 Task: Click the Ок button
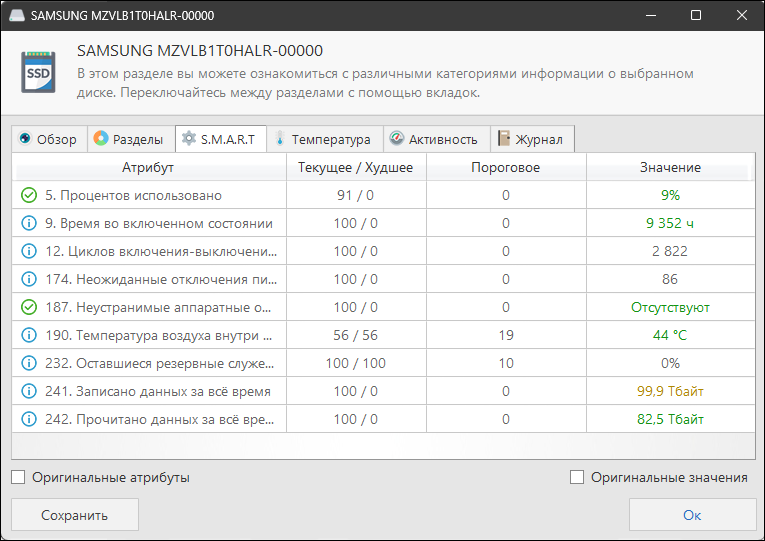692,515
